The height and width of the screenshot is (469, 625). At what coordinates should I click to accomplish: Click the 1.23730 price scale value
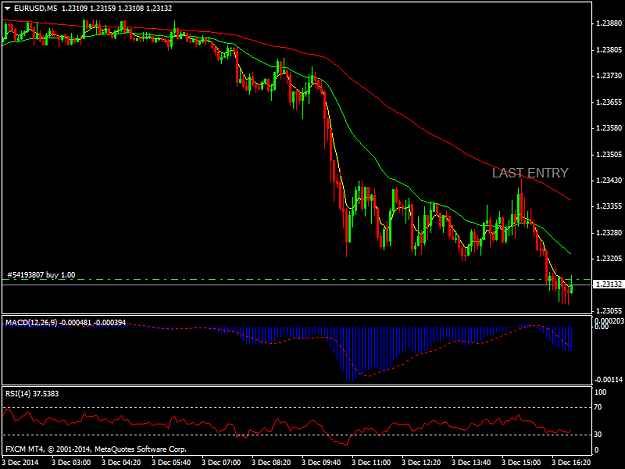click(x=609, y=76)
